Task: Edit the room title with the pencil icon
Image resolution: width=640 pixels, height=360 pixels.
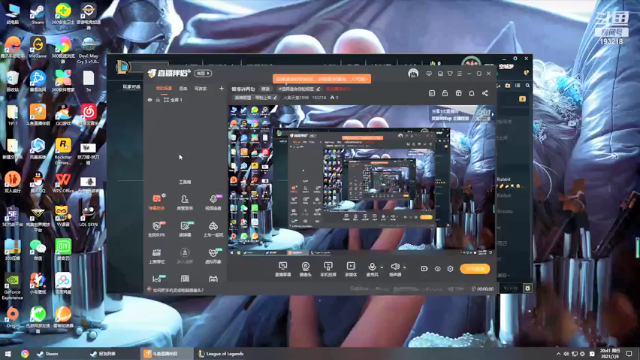Action: click(x=318, y=89)
